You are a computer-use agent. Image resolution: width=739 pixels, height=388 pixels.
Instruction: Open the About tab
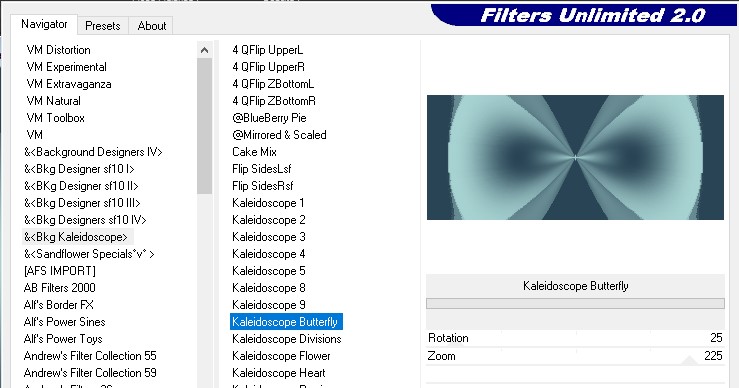pos(152,26)
